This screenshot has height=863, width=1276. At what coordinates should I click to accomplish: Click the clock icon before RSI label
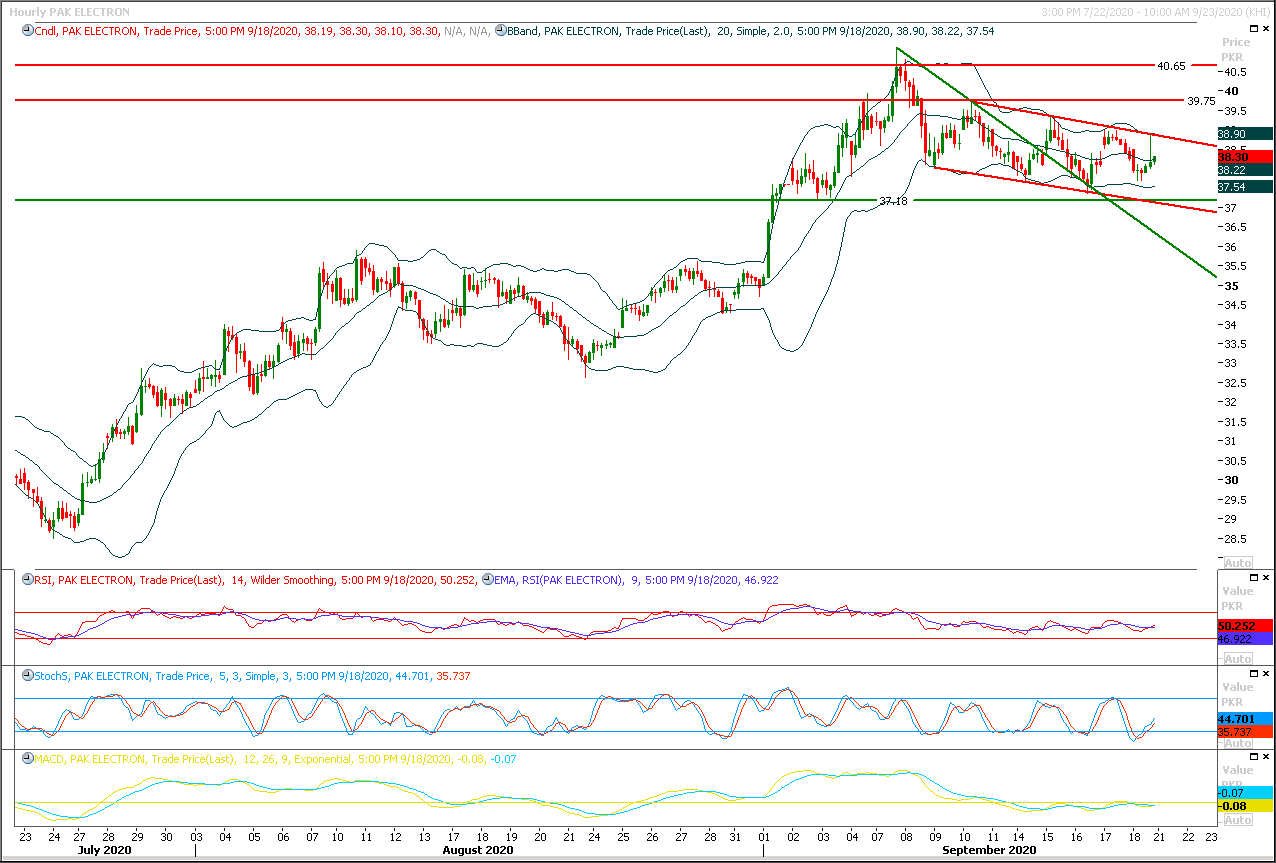click(27, 579)
